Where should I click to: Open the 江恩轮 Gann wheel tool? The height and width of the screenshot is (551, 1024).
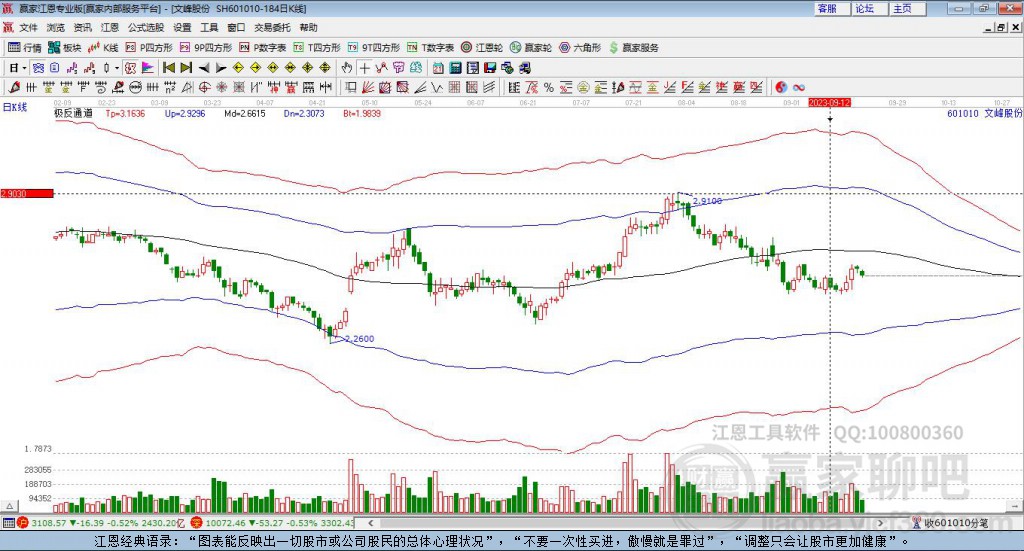[x=482, y=48]
